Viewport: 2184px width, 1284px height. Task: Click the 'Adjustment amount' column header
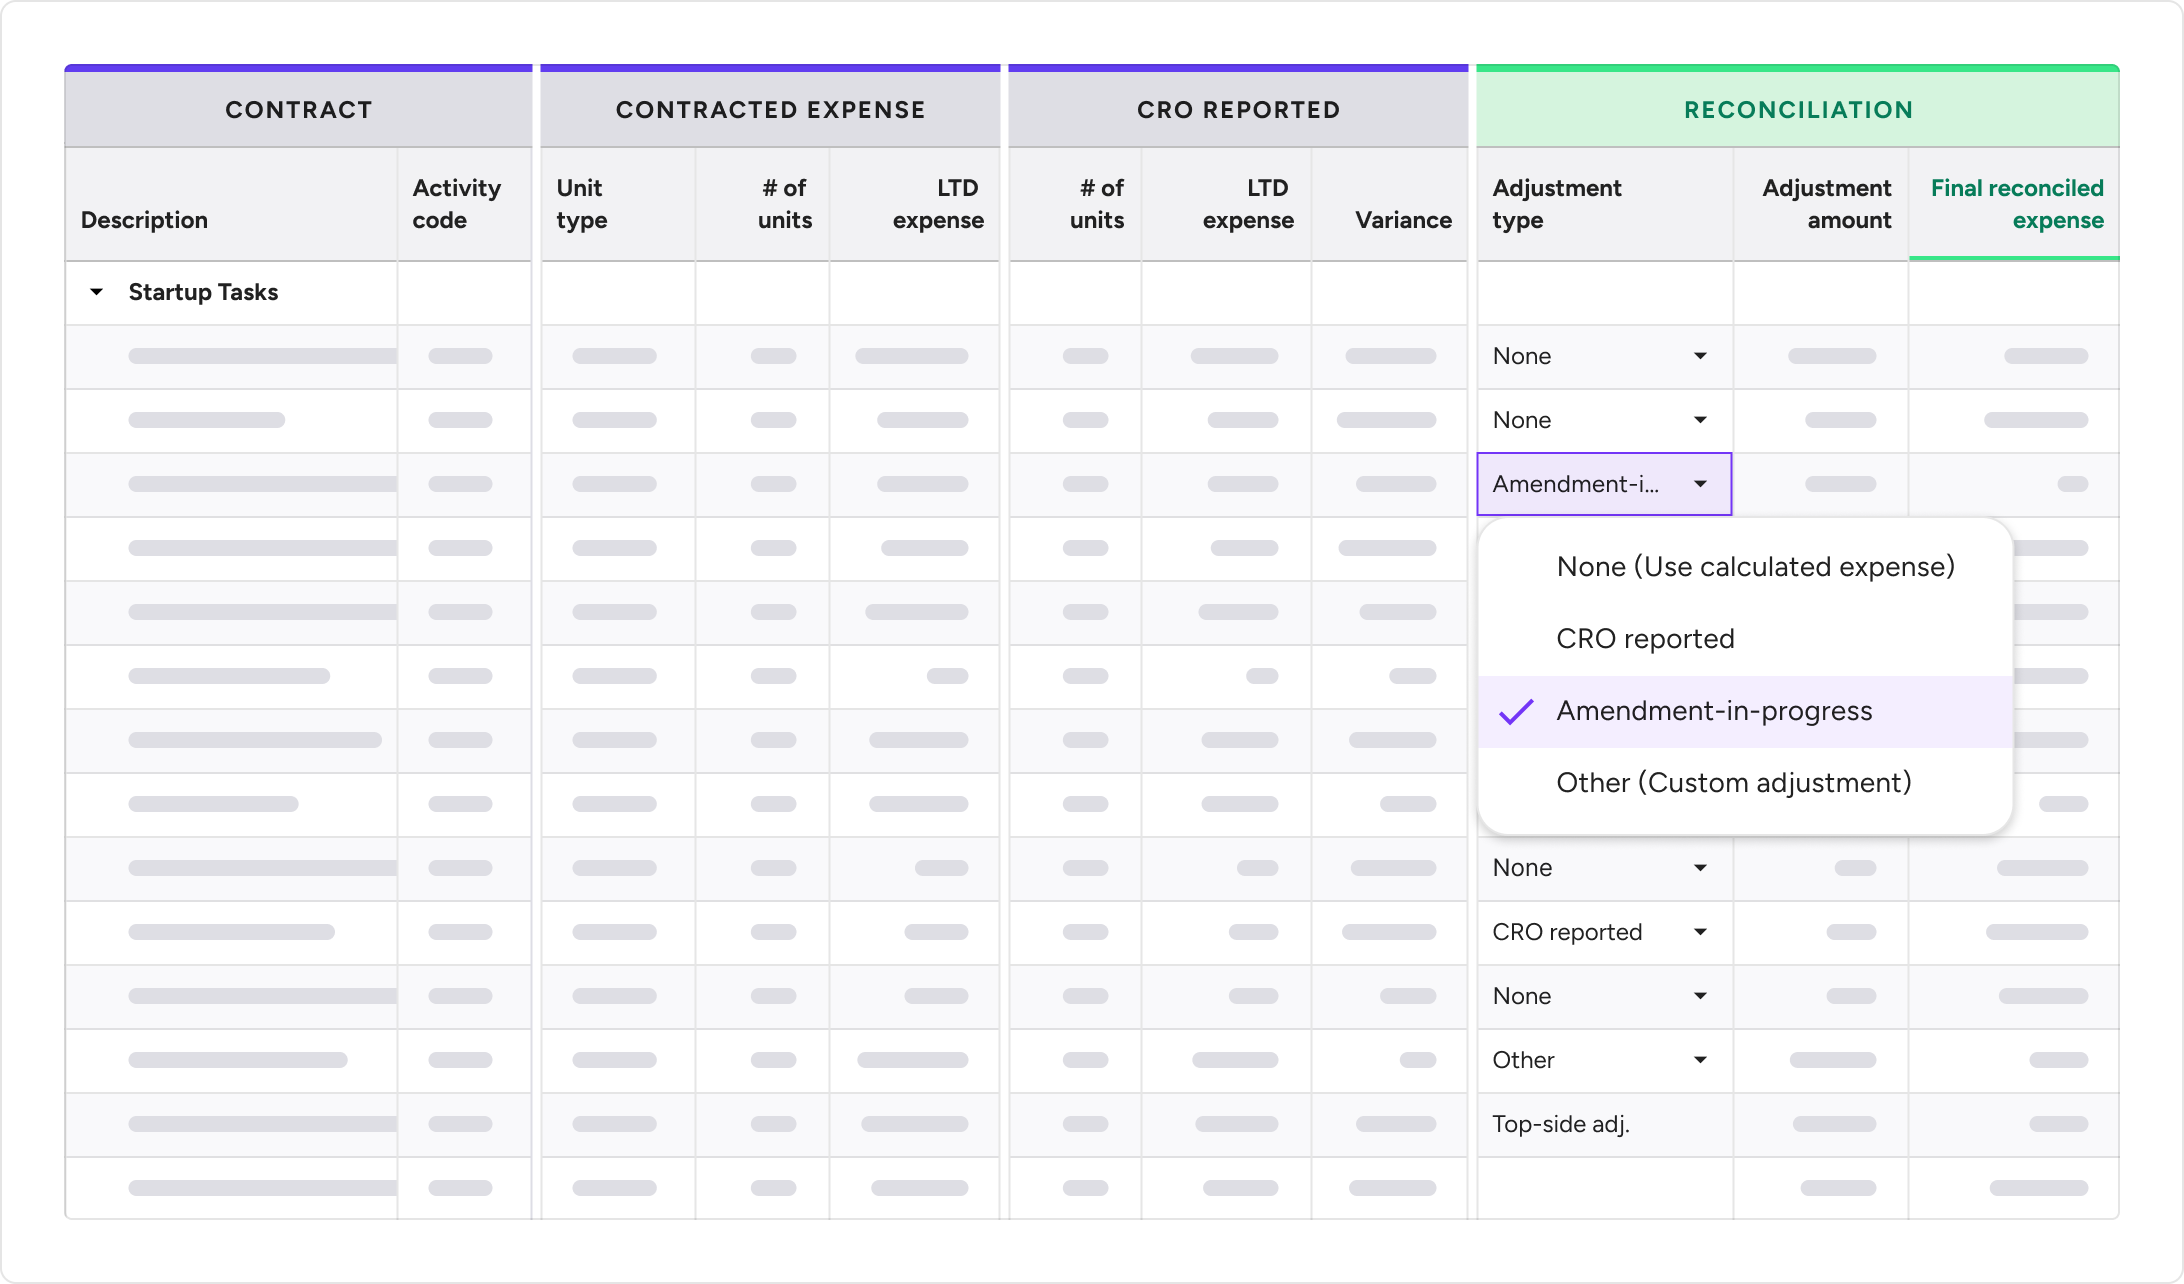[x=1825, y=204]
